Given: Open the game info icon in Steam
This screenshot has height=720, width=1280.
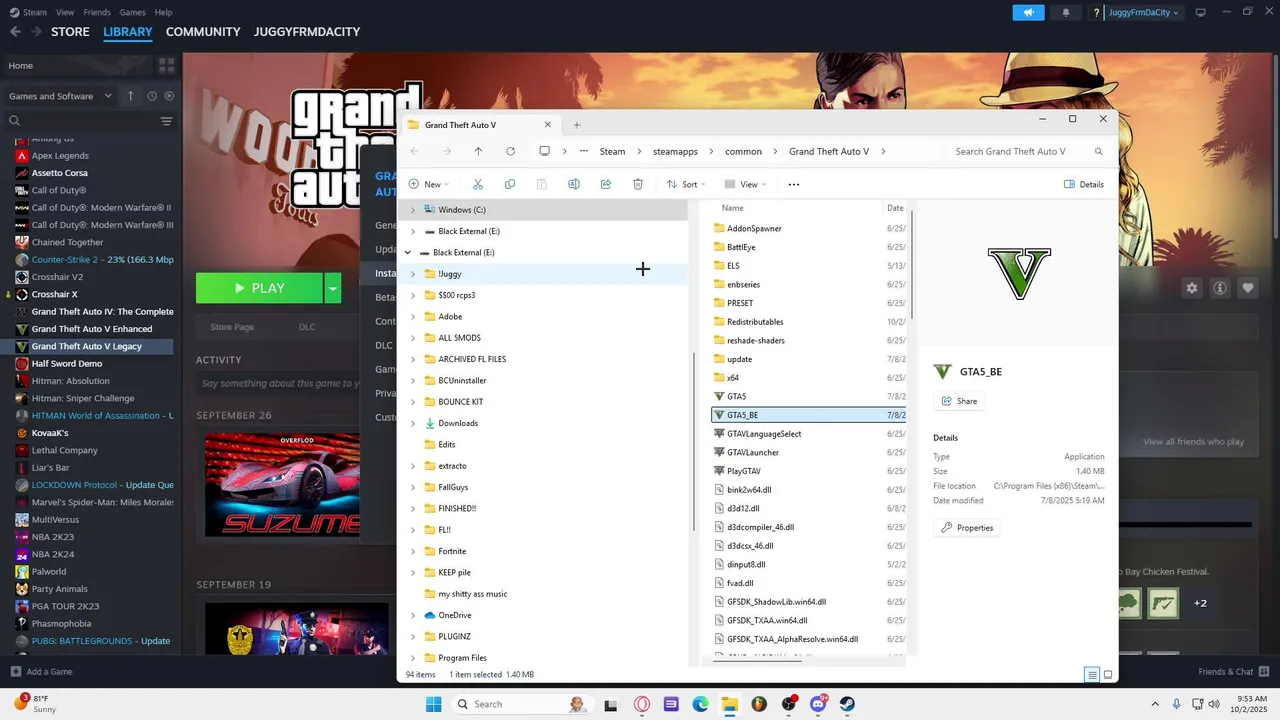Looking at the screenshot, I should point(1220,288).
